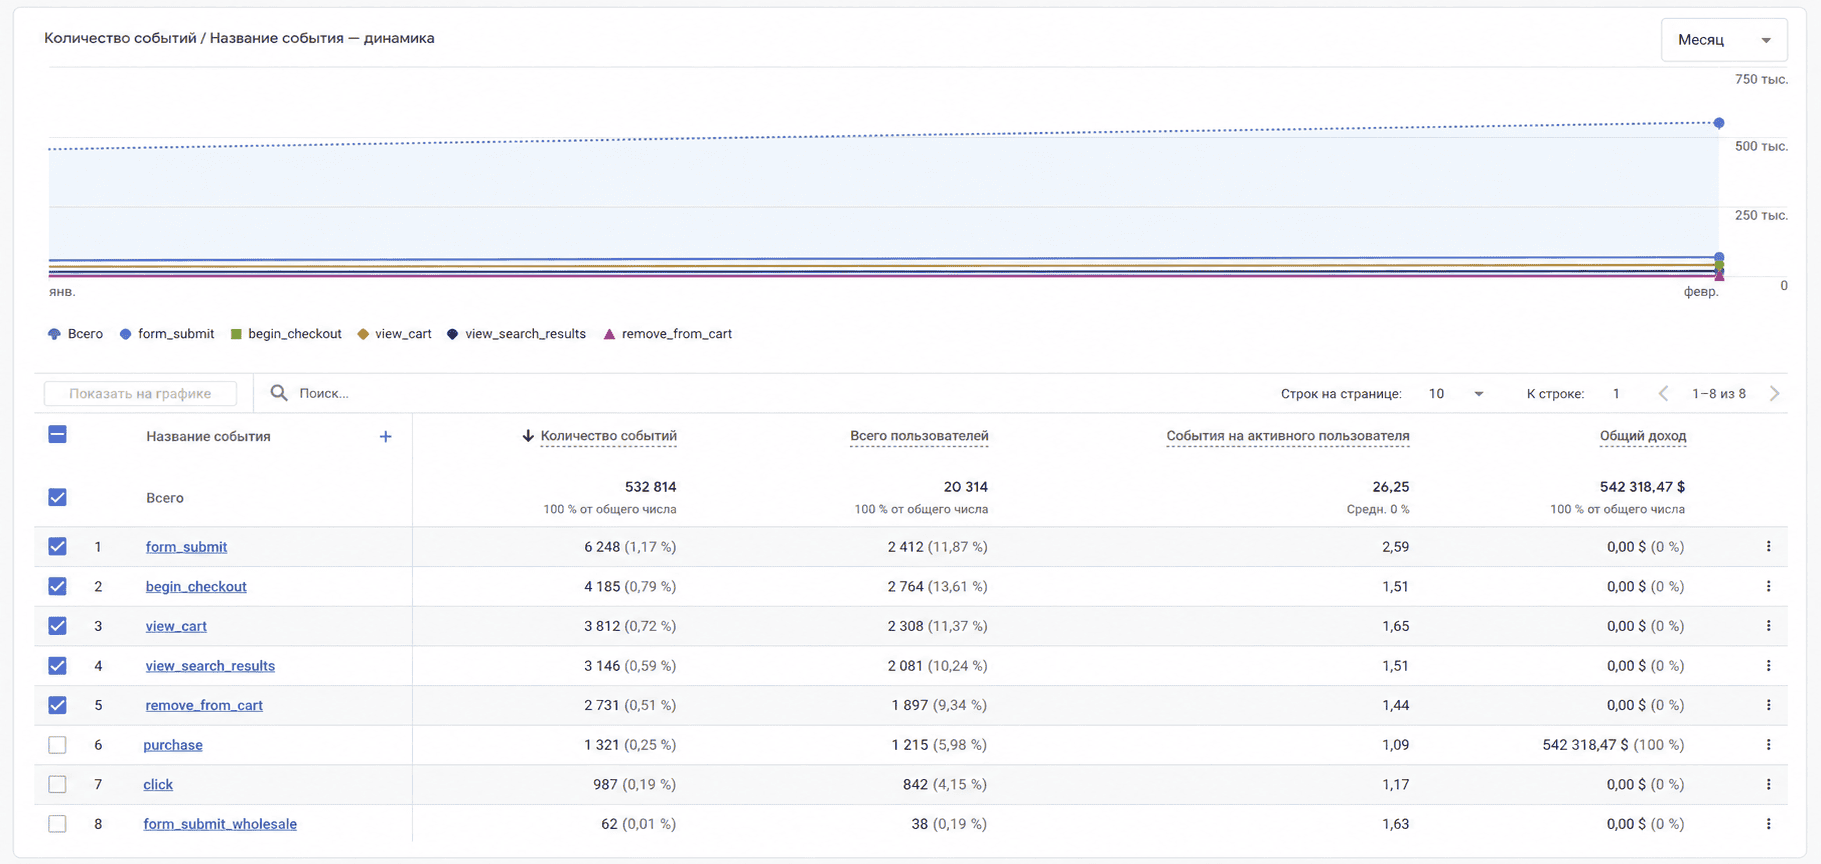Uncheck the Всего row checkbox
The image size is (1821, 864).
click(57, 497)
